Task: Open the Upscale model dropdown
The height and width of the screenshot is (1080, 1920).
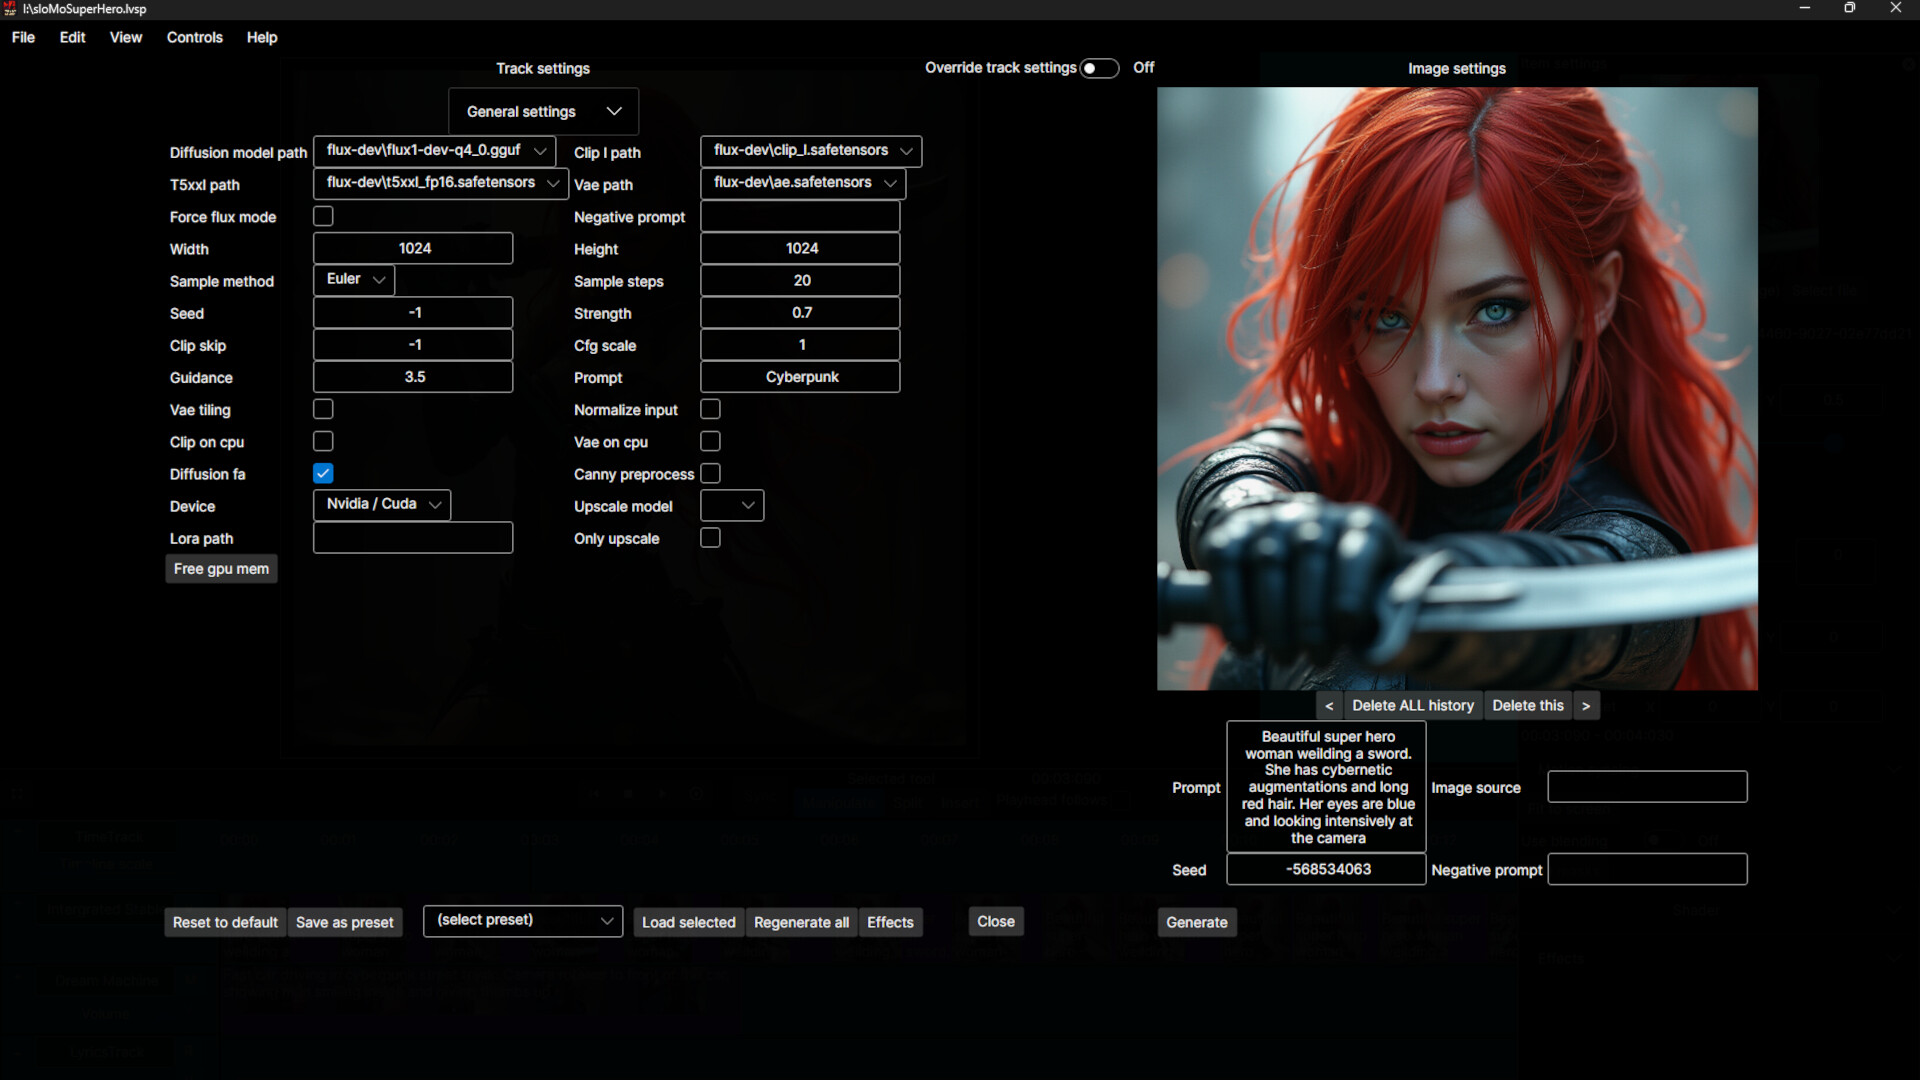Action: click(x=731, y=505)
